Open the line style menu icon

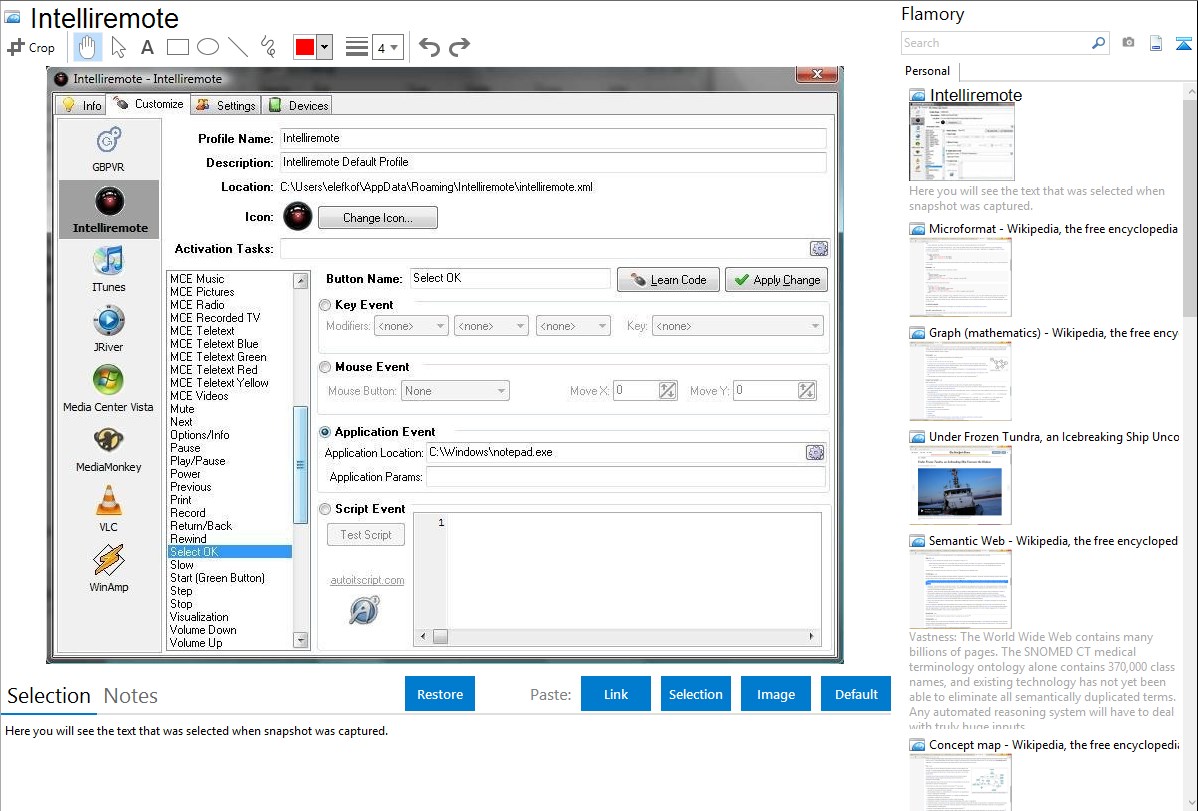click(357, 47)
